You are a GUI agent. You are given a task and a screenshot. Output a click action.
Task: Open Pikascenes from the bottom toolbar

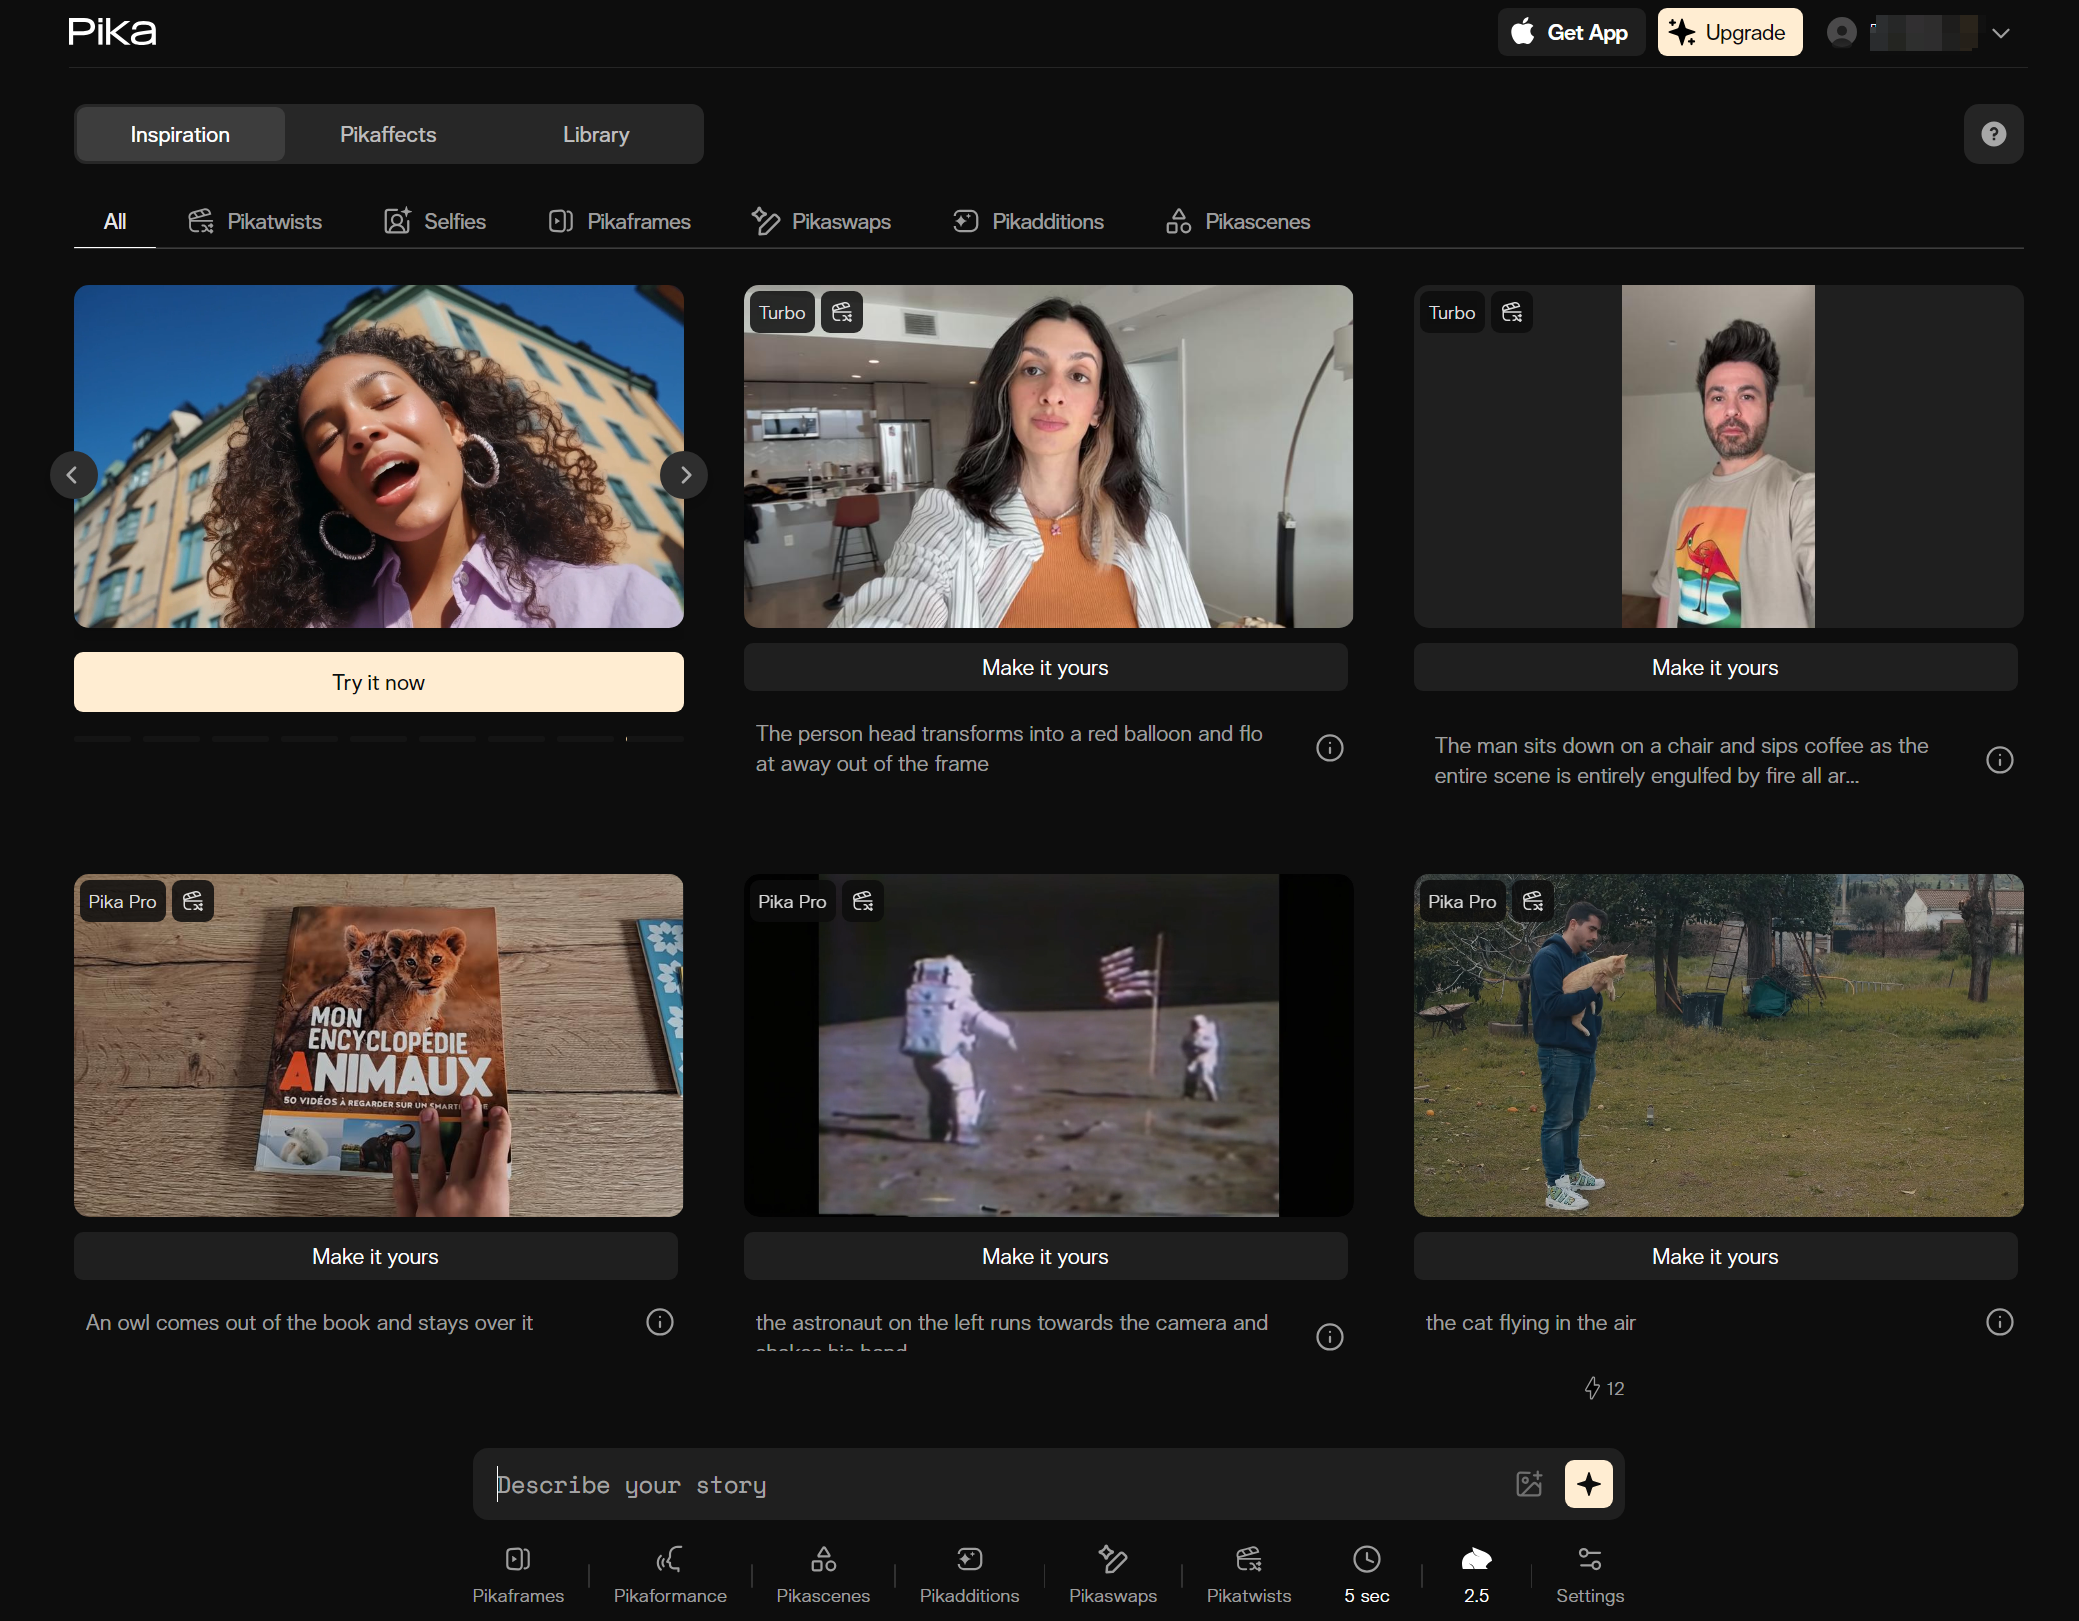823,1573
